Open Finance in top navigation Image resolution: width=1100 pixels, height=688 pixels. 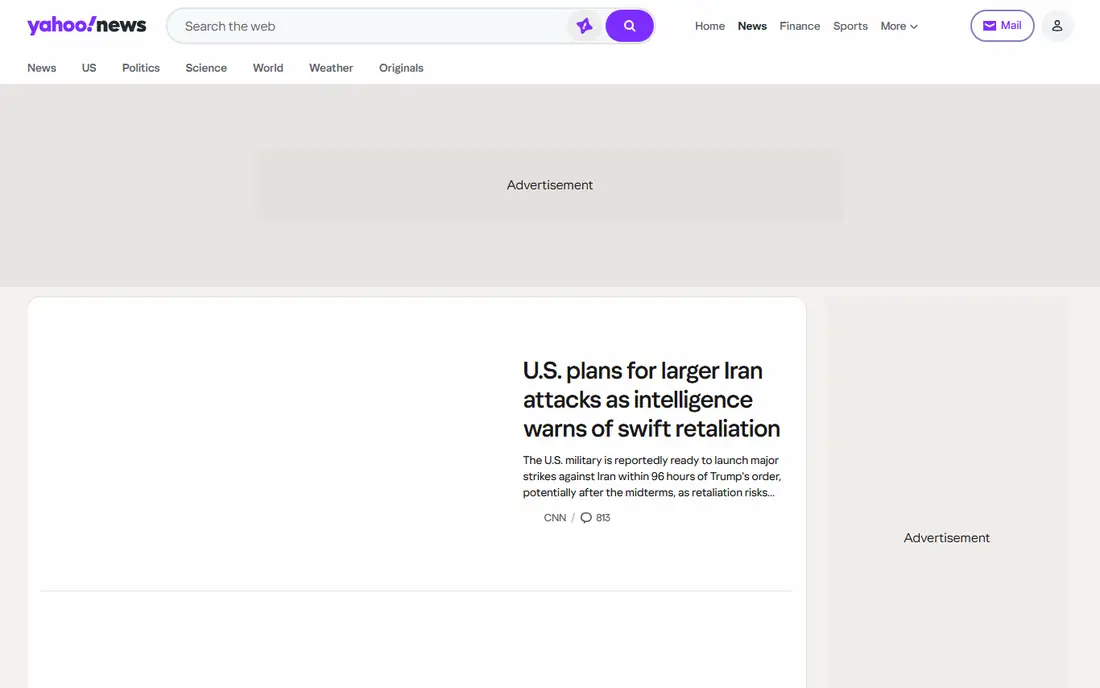[800, 26]
